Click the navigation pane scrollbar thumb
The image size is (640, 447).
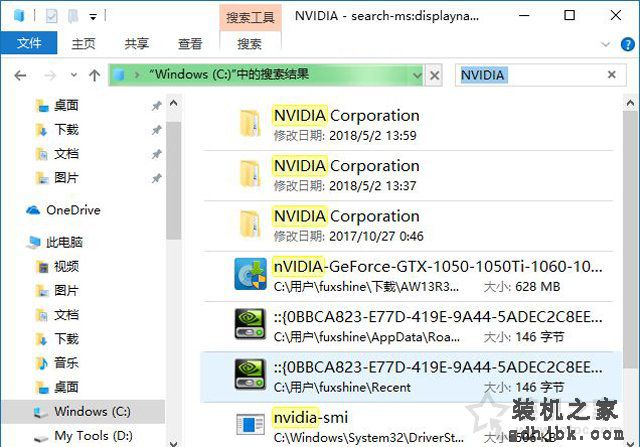point(173,180)
